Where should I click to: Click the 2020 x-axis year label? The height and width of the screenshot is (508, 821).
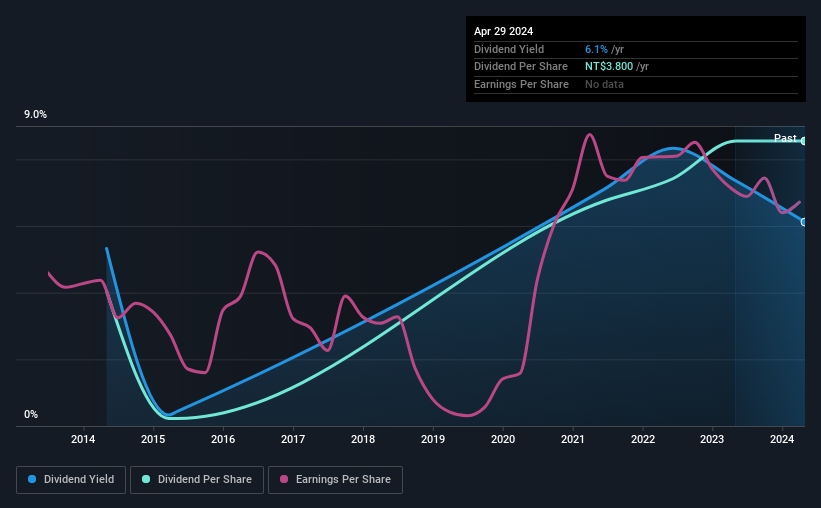pyautogui.click(x=503, y=439)
